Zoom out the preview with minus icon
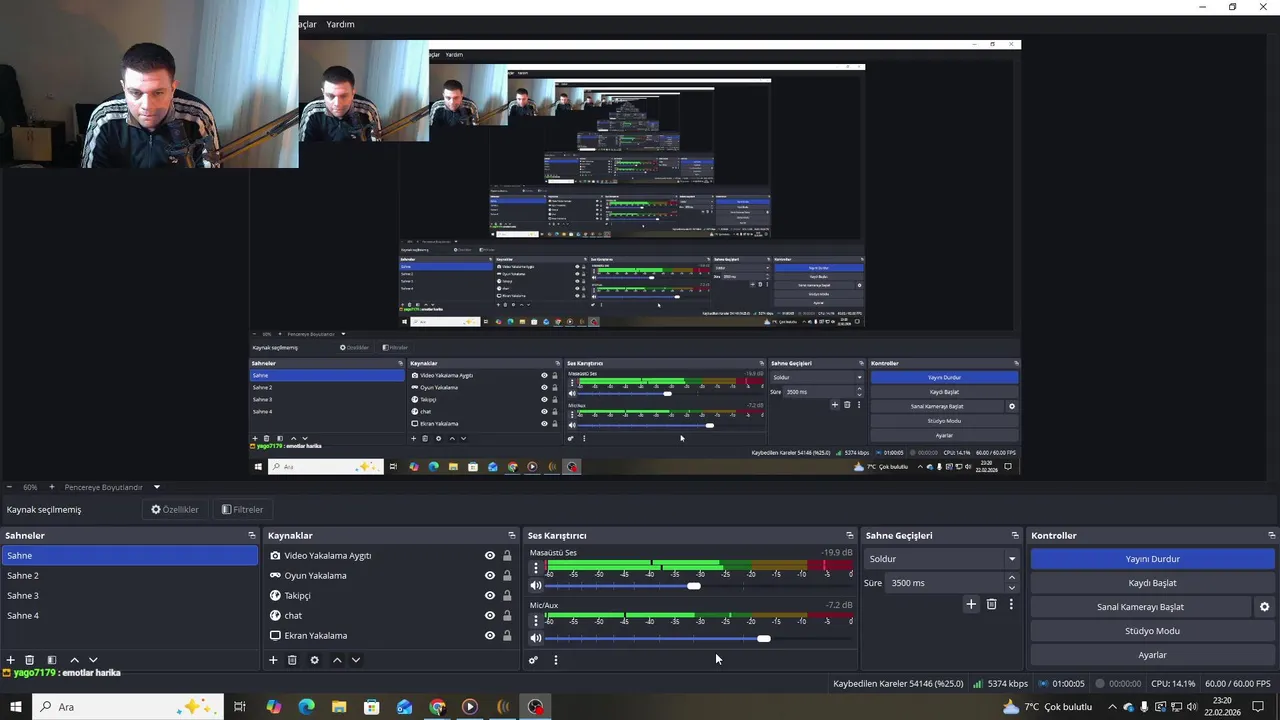Image resolution: width=1280 pixels, height=720 pixels. (9, 487)
